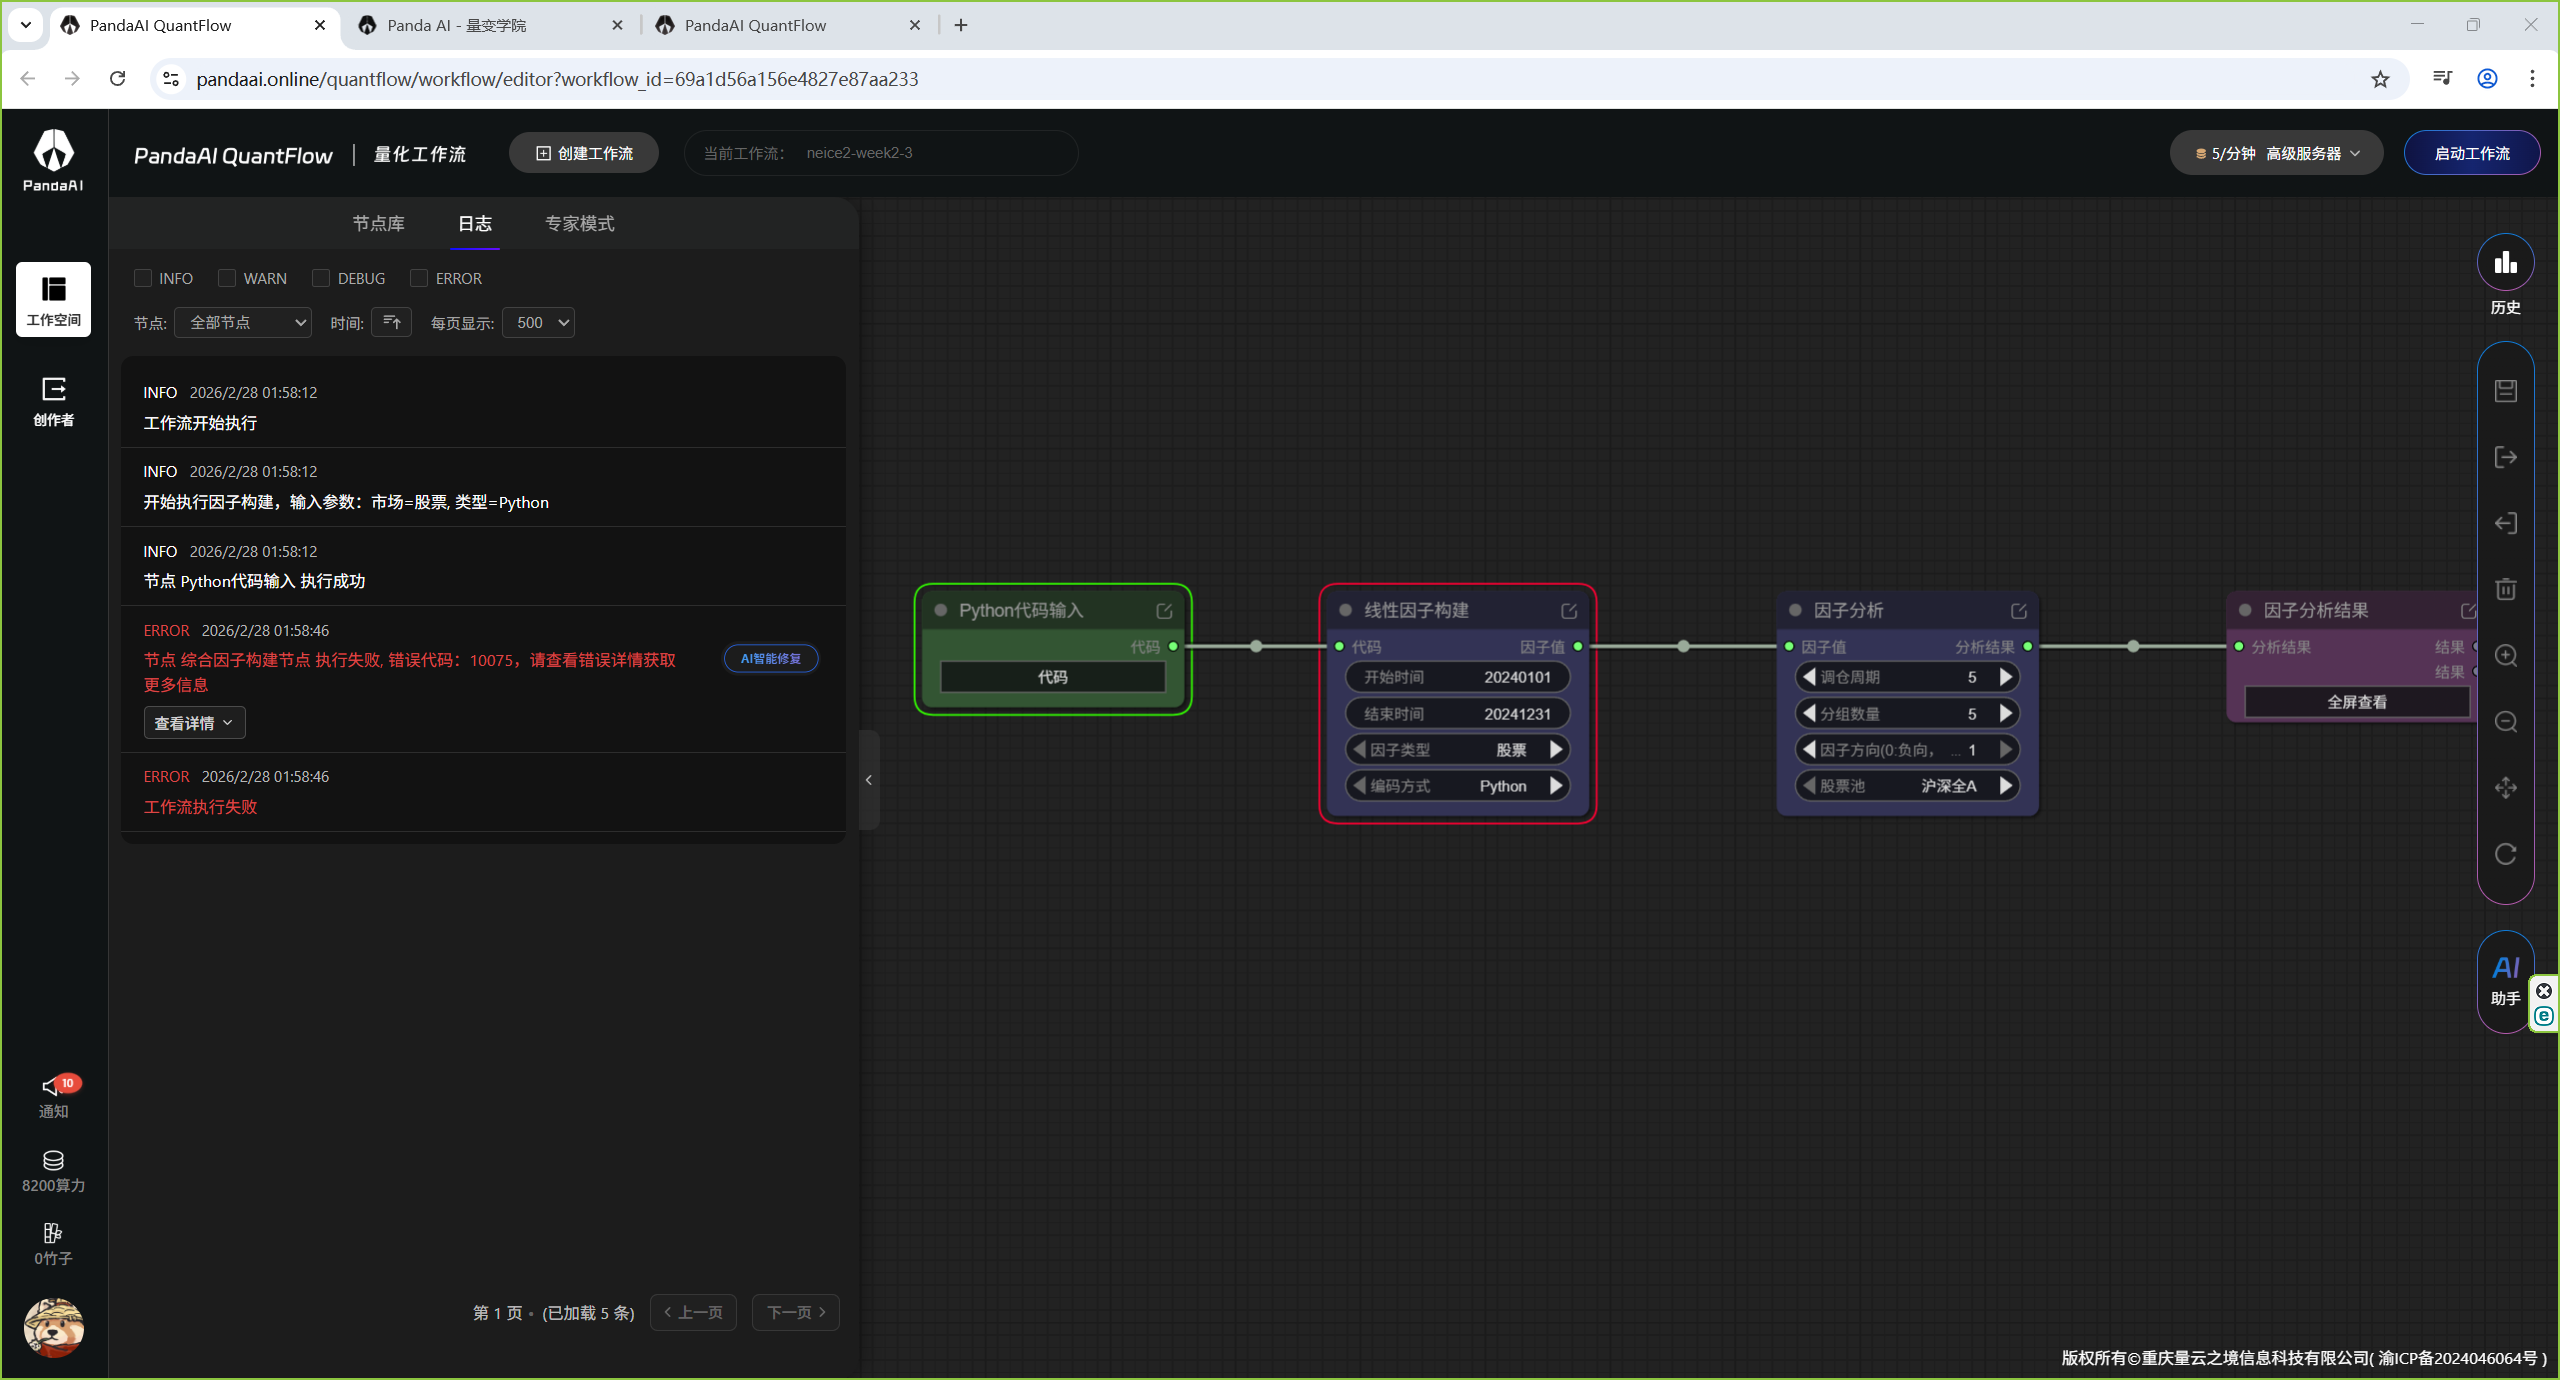Expand 查看详情 for the error log
Screen dimensions: 2560x1380
coord(194,723)
